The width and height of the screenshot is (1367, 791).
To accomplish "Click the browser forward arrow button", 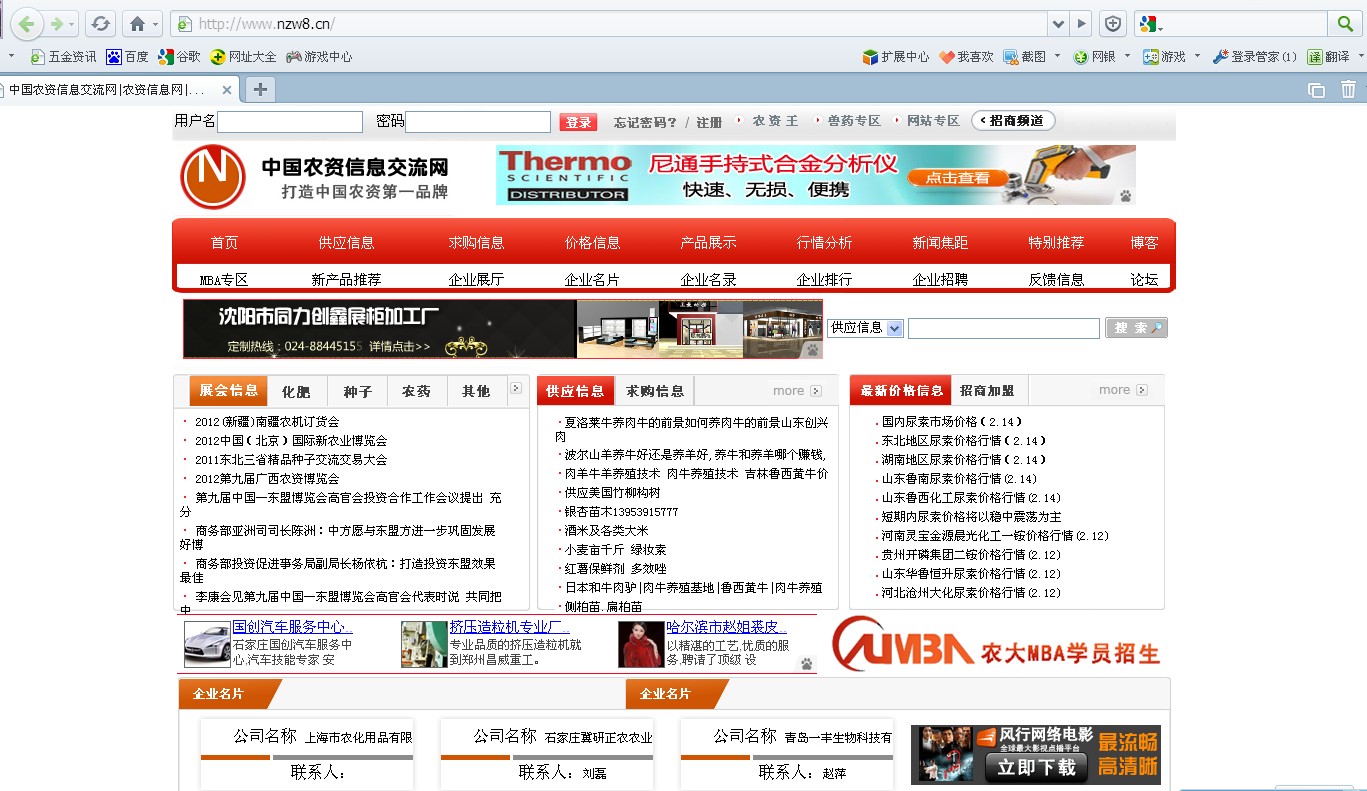I will click(x=59, y=23).
